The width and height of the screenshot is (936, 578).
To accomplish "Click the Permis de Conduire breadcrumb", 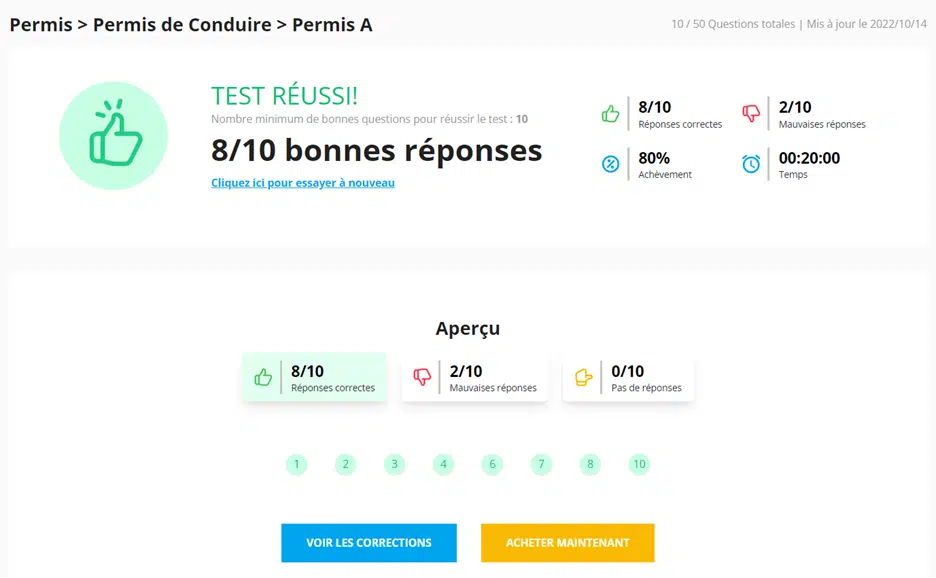I will 182,24.
